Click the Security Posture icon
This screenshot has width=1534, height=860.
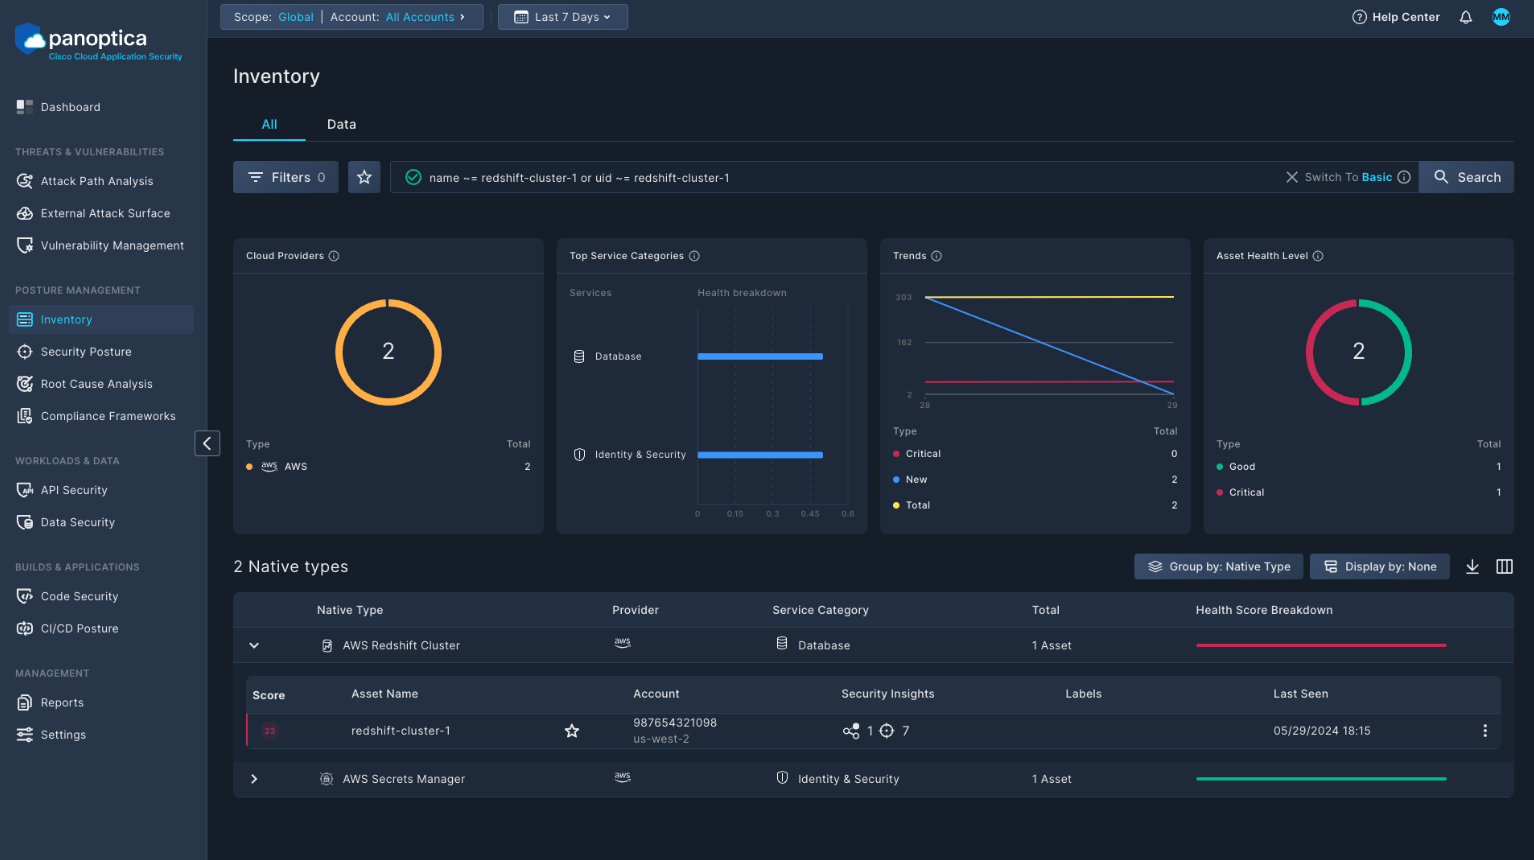click(x=25, y=352)
